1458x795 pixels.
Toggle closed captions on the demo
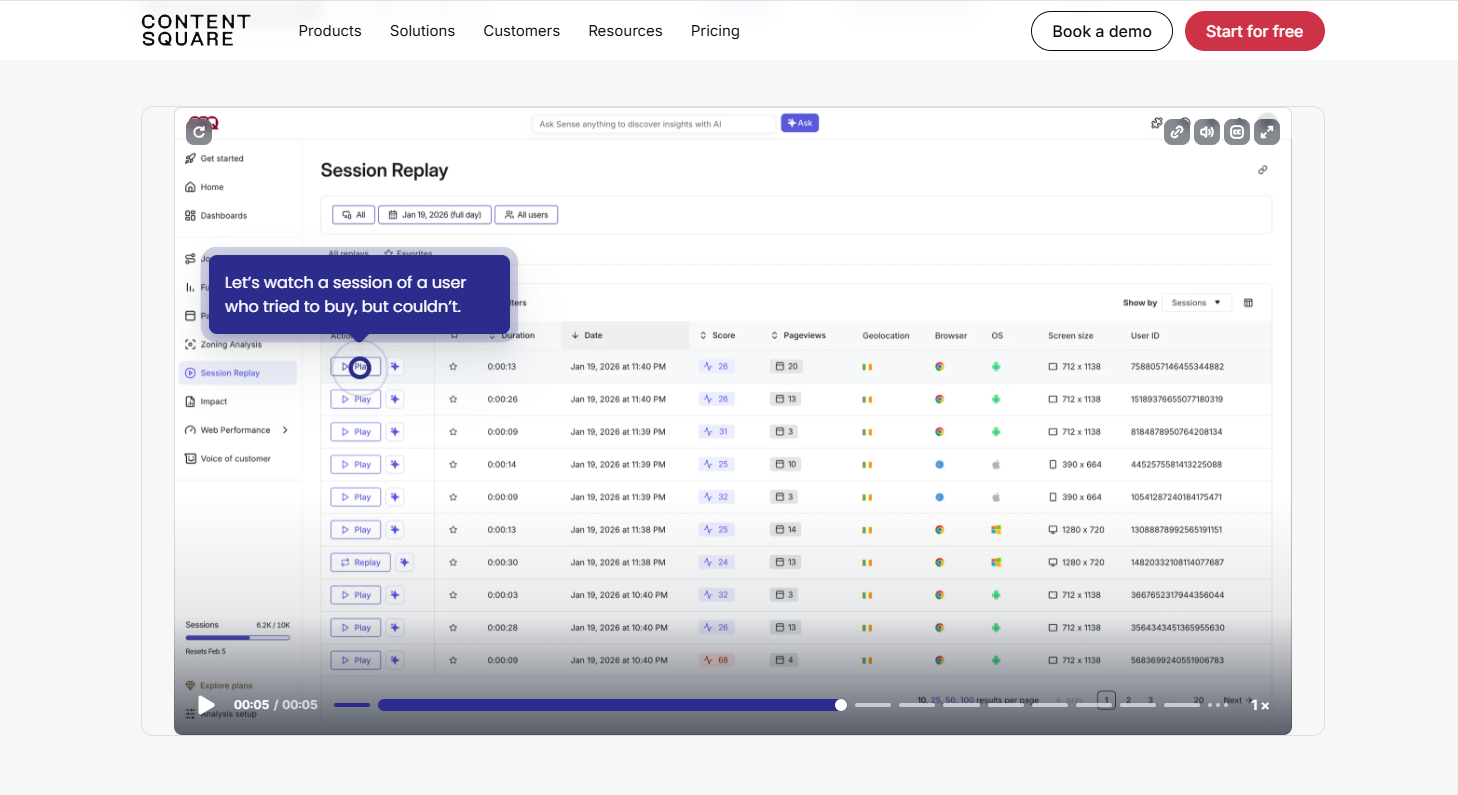click(x=1237, y=132)
